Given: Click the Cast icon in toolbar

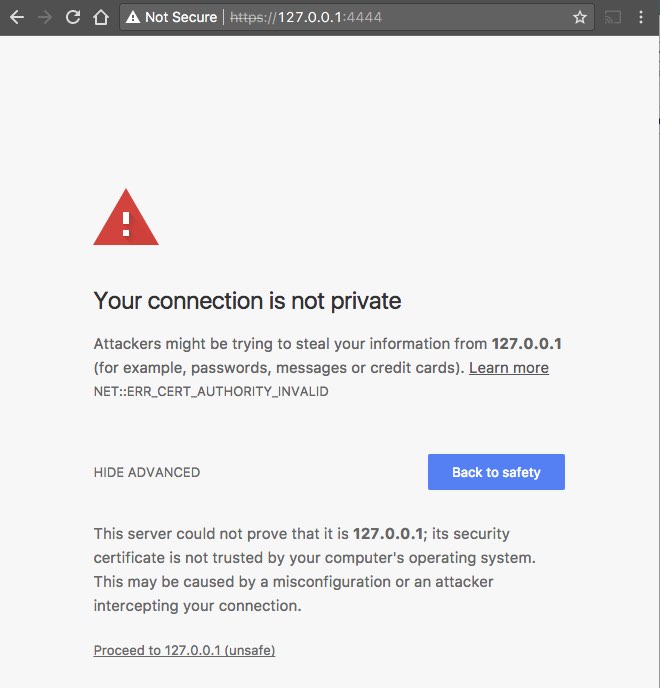Looking at the screenshot, I should [x=612, y=17].
